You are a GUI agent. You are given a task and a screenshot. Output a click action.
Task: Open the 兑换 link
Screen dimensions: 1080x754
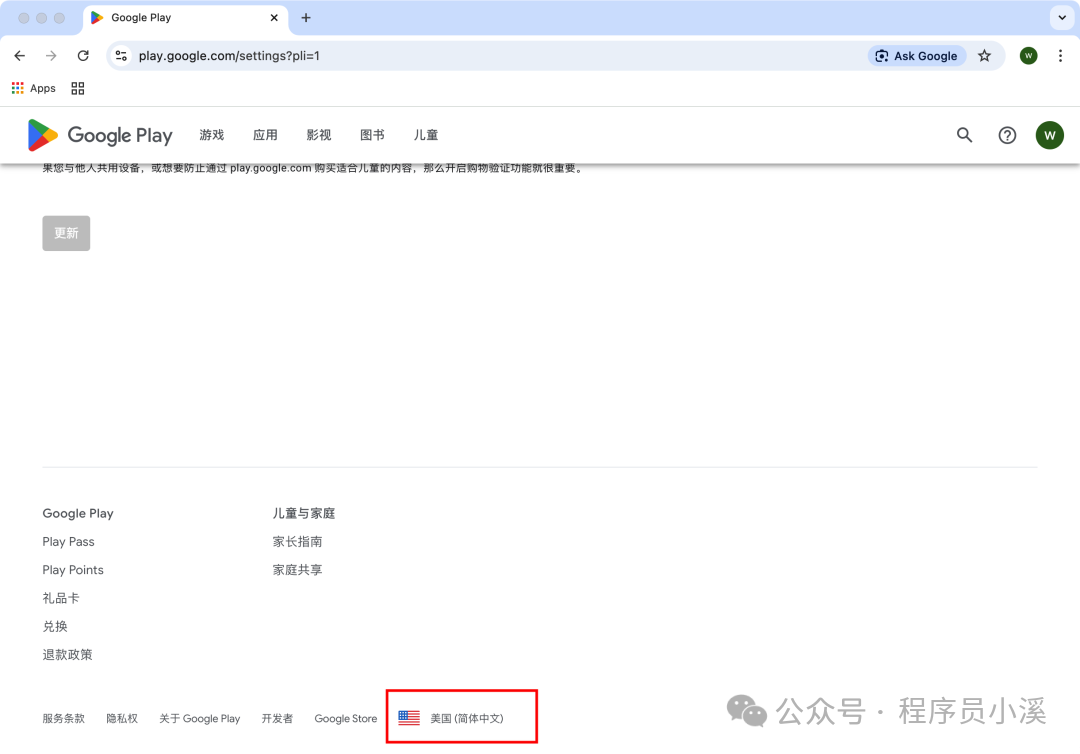pos(55,627)
